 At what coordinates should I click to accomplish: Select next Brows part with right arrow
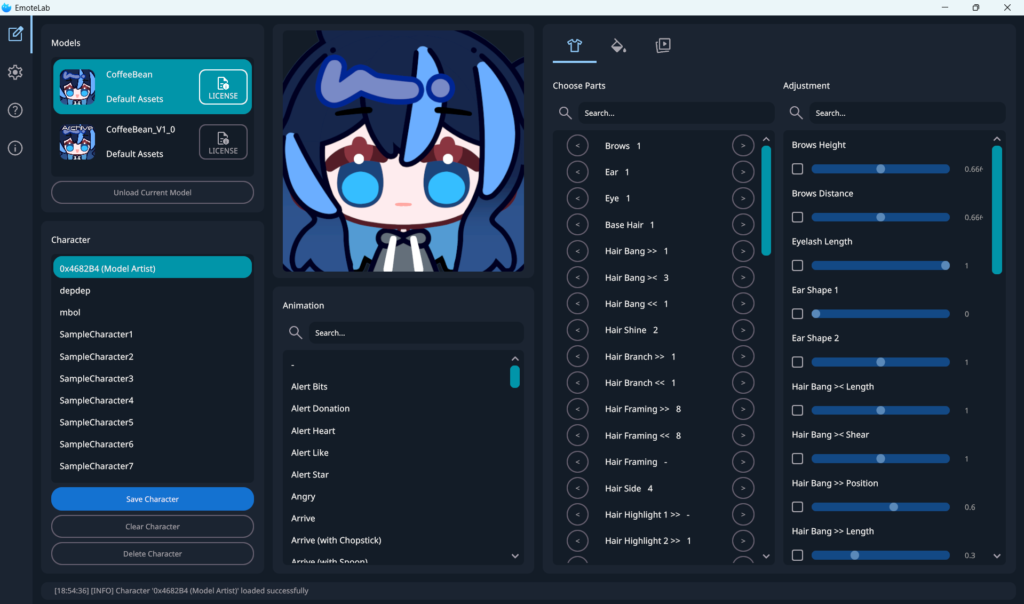click(x=742, y=146)
